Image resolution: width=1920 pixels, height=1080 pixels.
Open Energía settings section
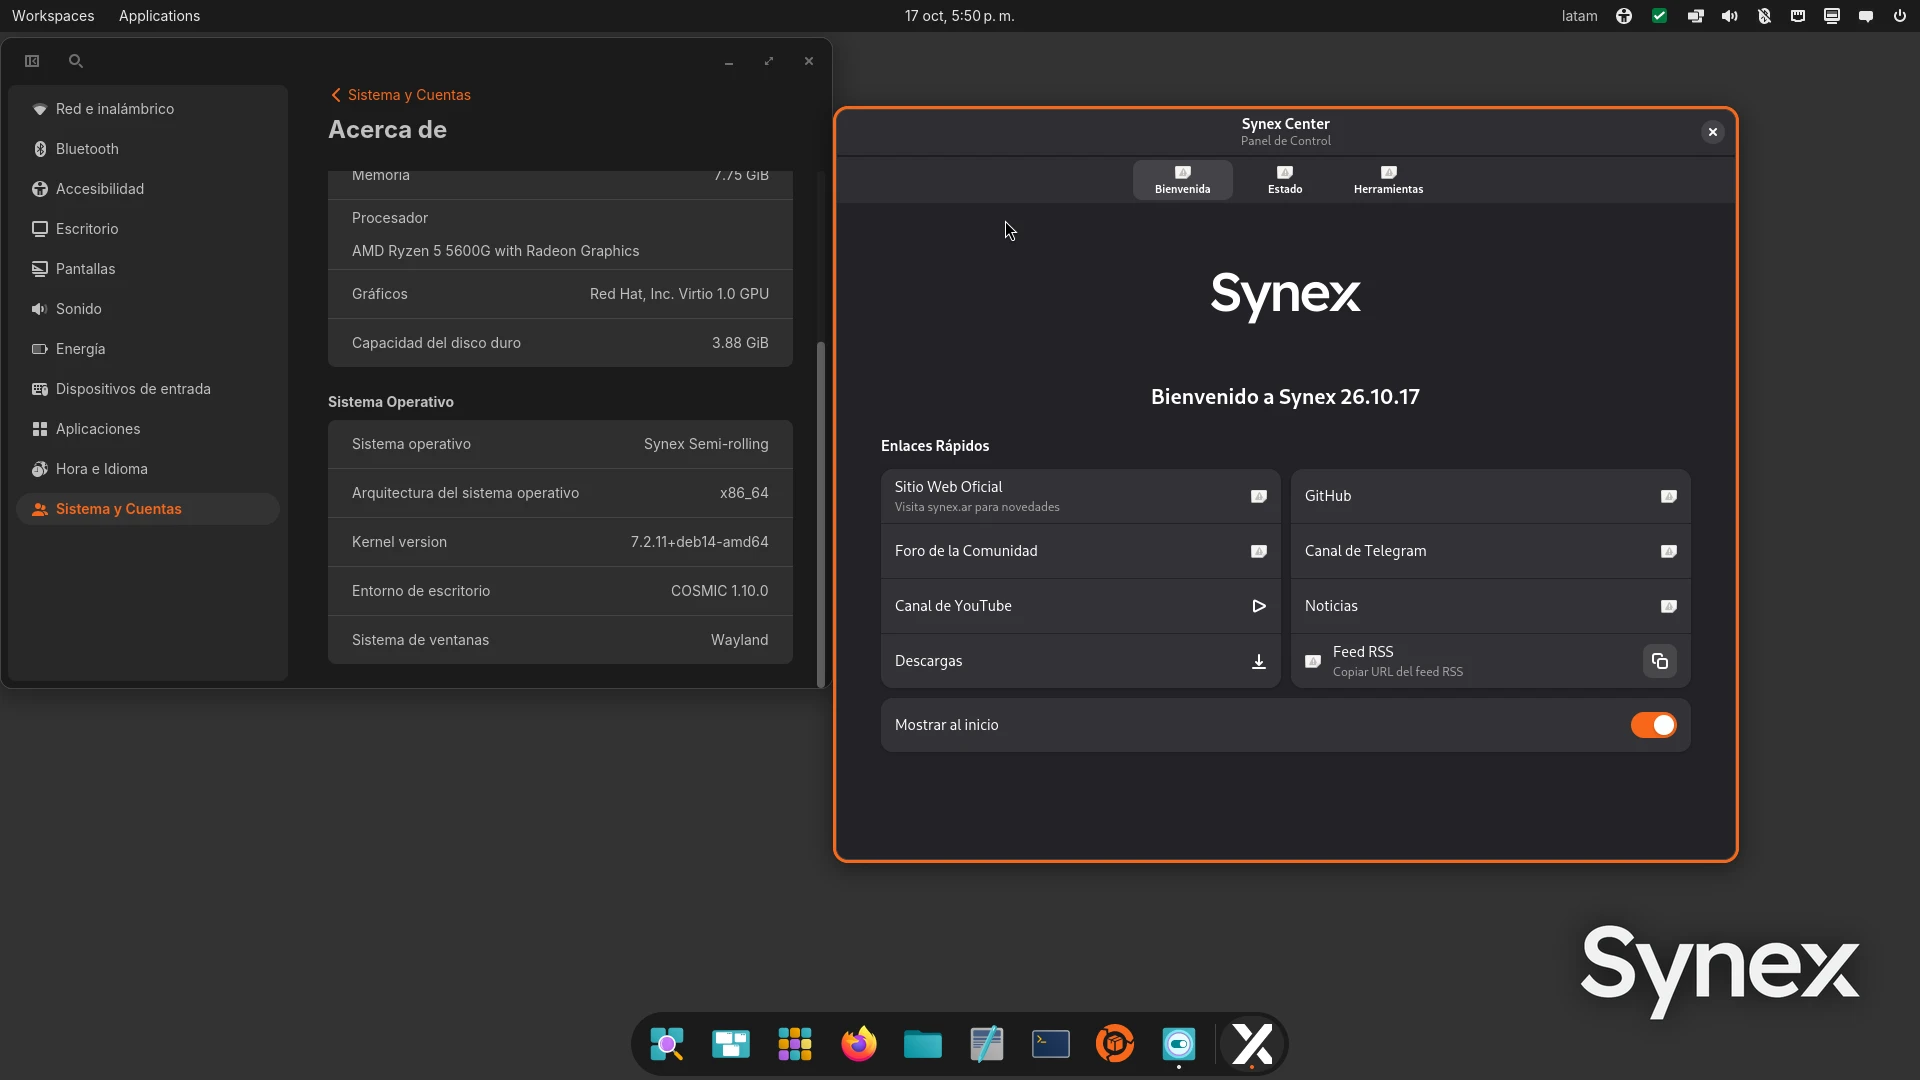148,349
